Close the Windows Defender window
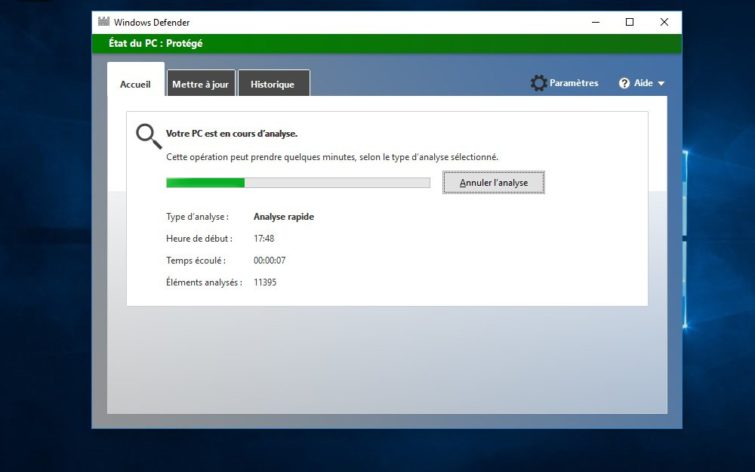The image size is (755, 472). (x=664, y=22)
